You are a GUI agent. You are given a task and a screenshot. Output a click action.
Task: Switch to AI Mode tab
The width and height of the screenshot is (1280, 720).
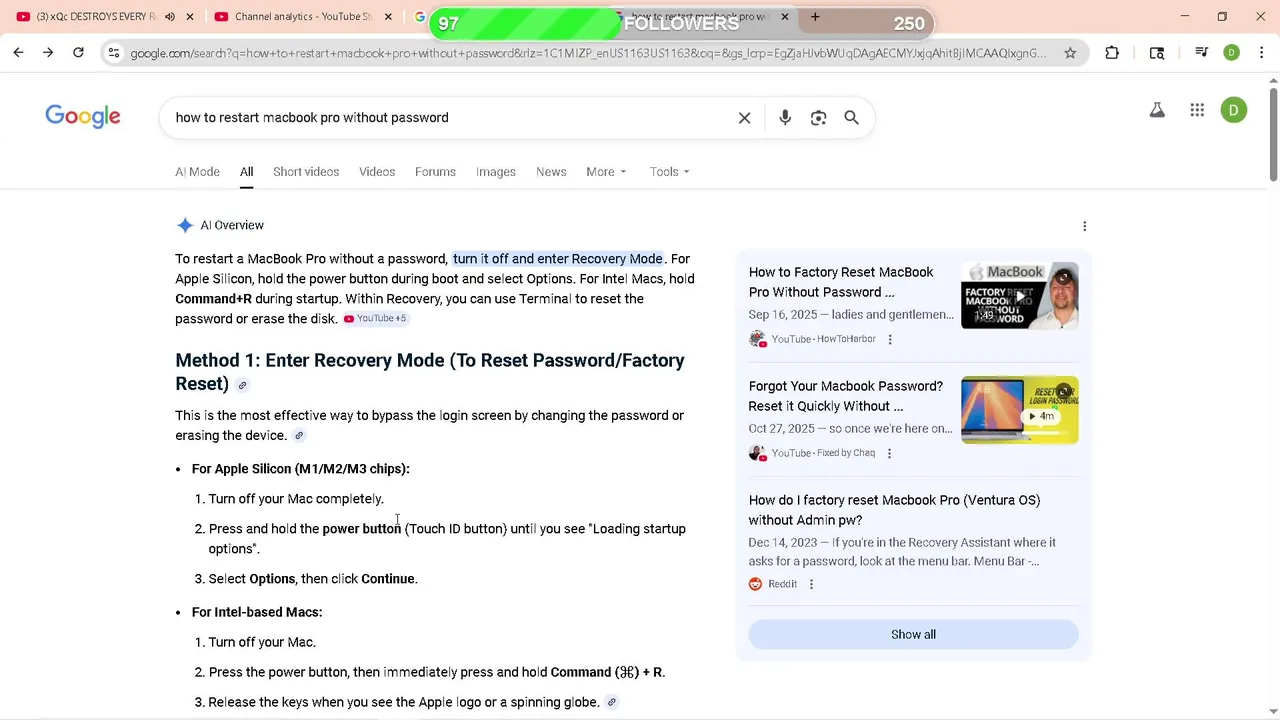tap(197, 172)
